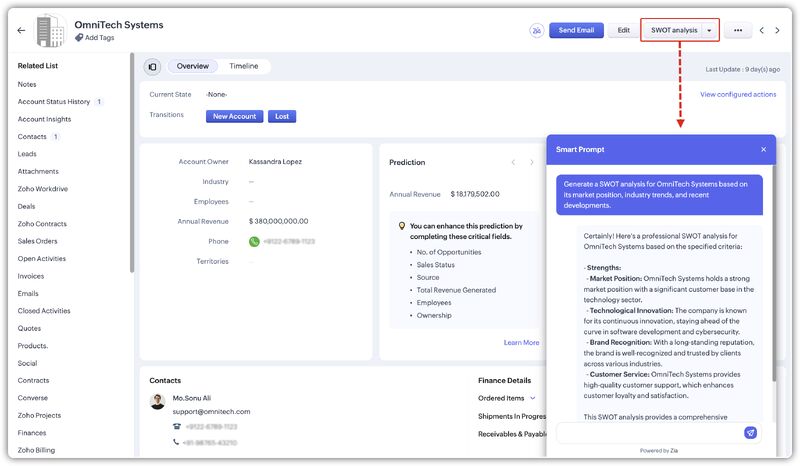Click Shipments In Progress in Finance Details
Viewport: 800px width, 466px height.
(512, 416)
